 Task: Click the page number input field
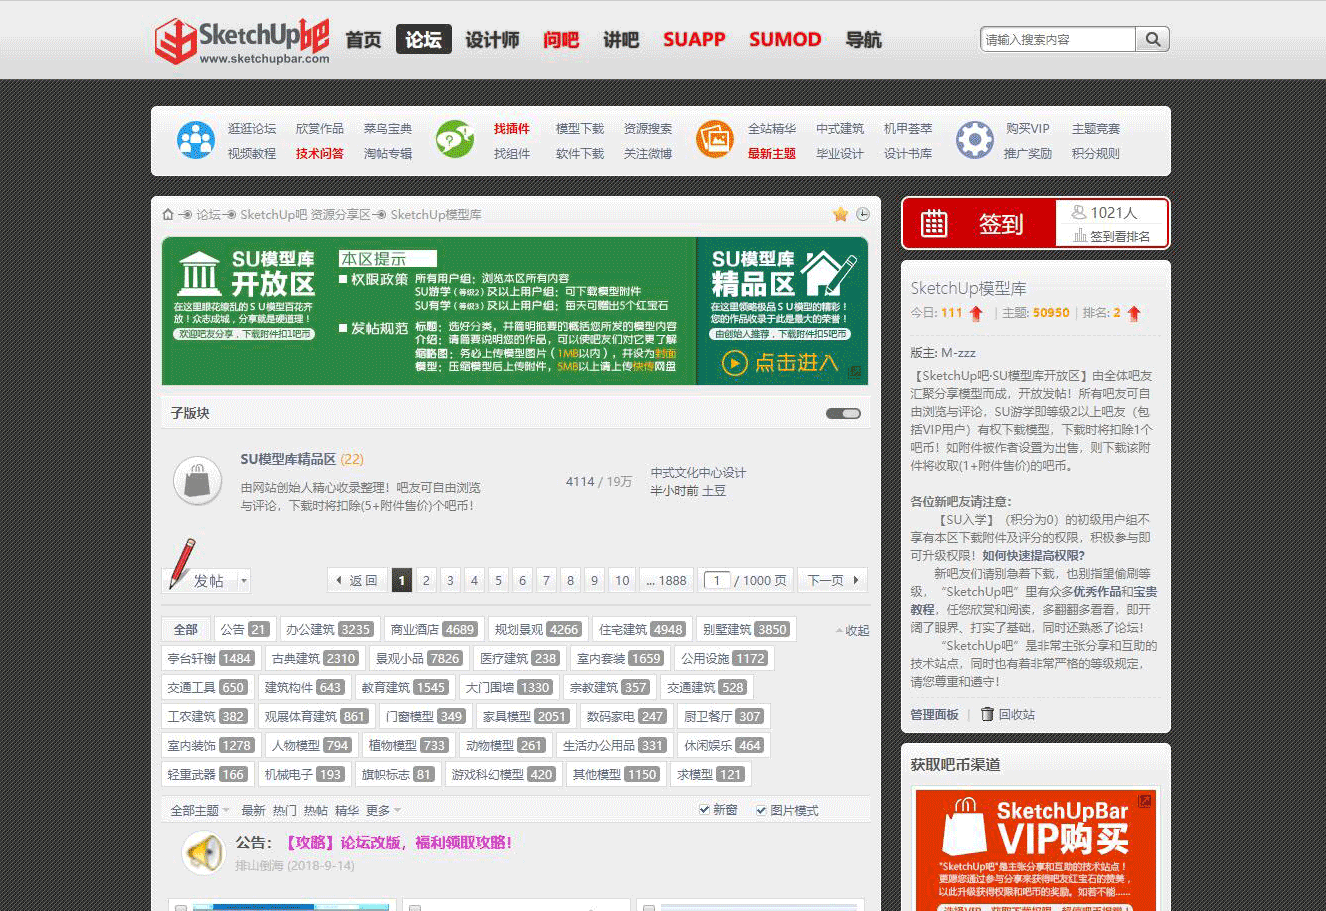(716, 580)
